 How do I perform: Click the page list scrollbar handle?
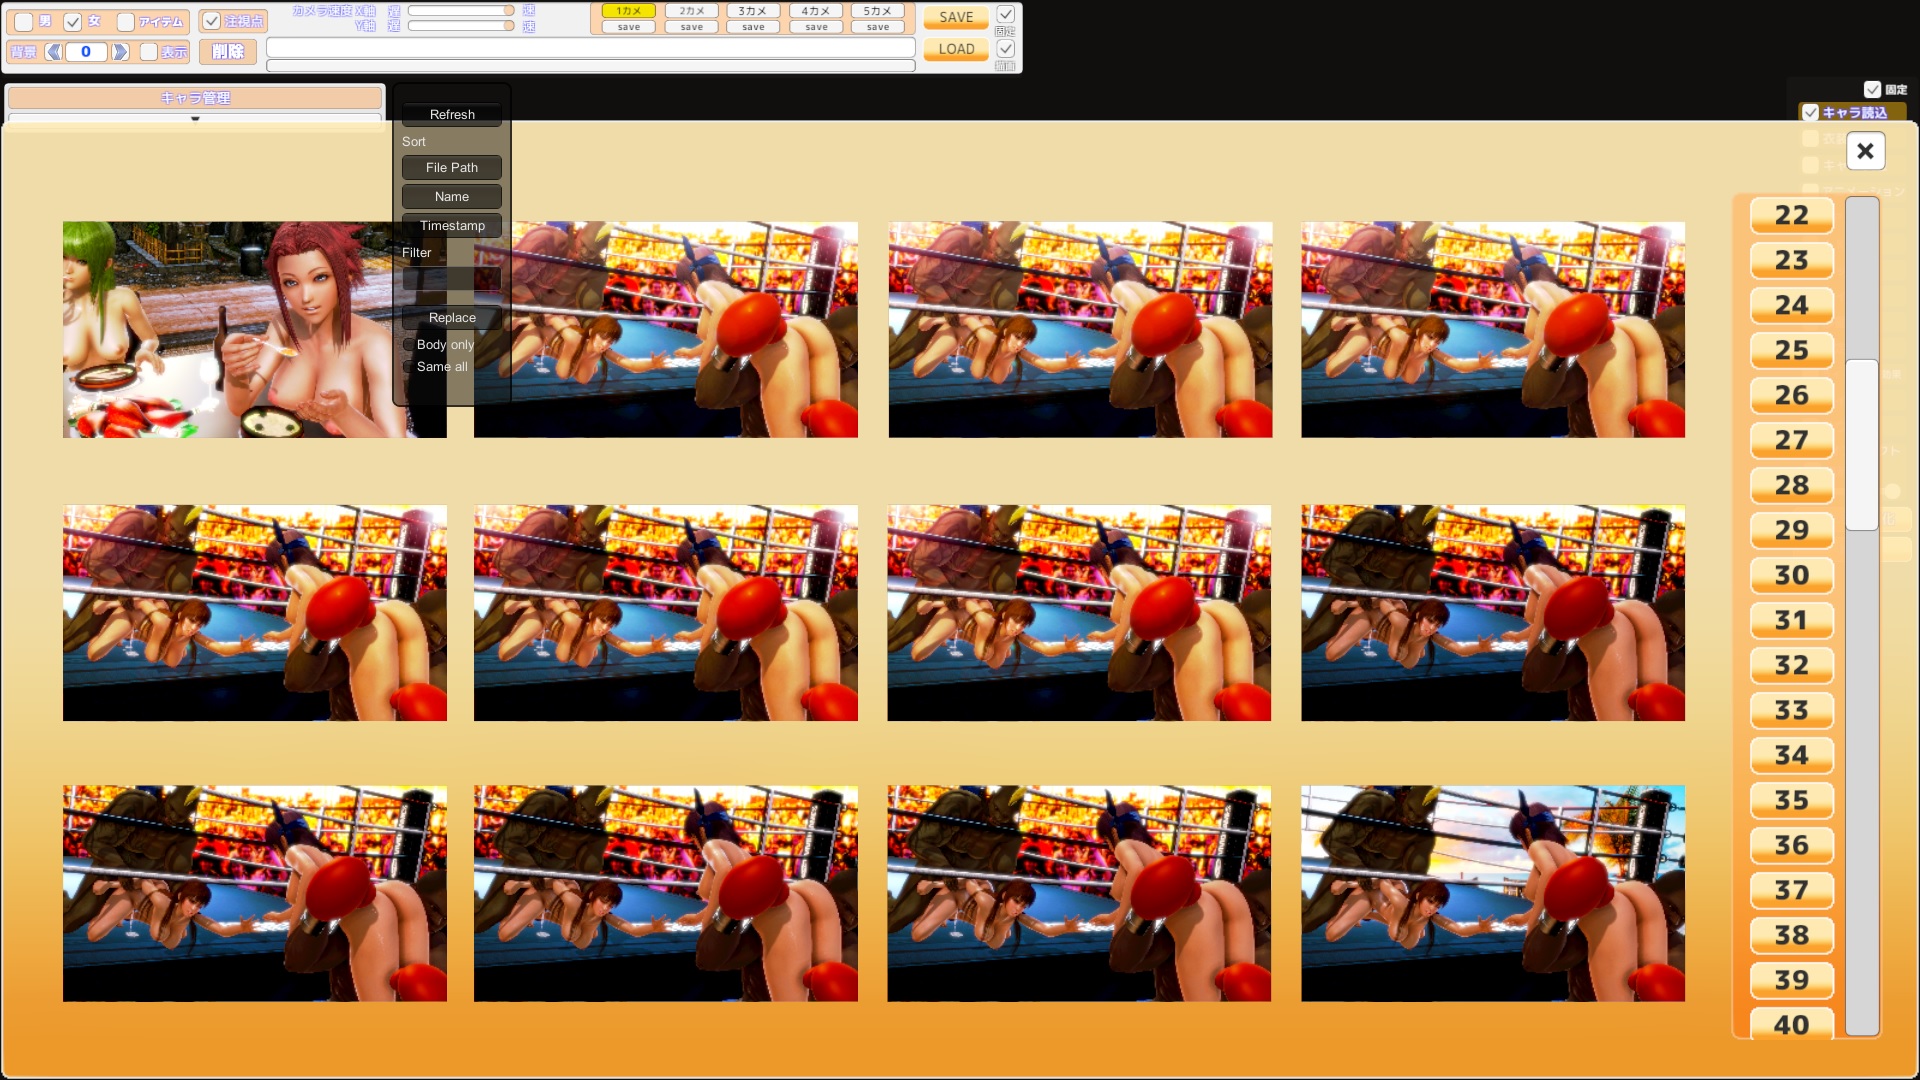pos(1862,445)
